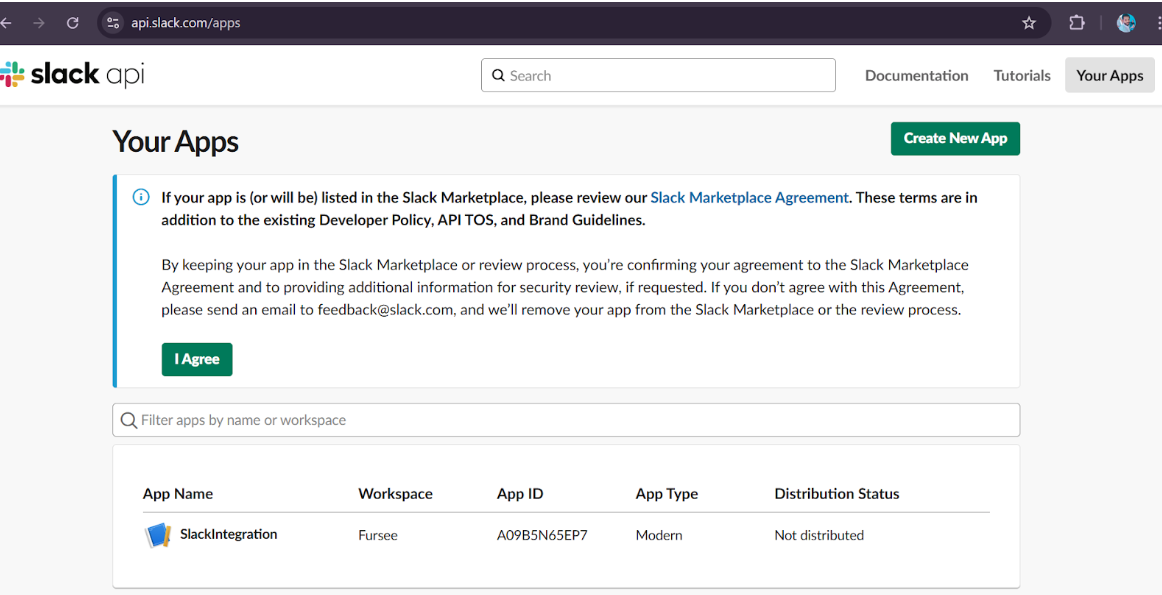Reload the page with refresh icon
This screenshot has height=595, width=1162.
(x=73, y=23)
